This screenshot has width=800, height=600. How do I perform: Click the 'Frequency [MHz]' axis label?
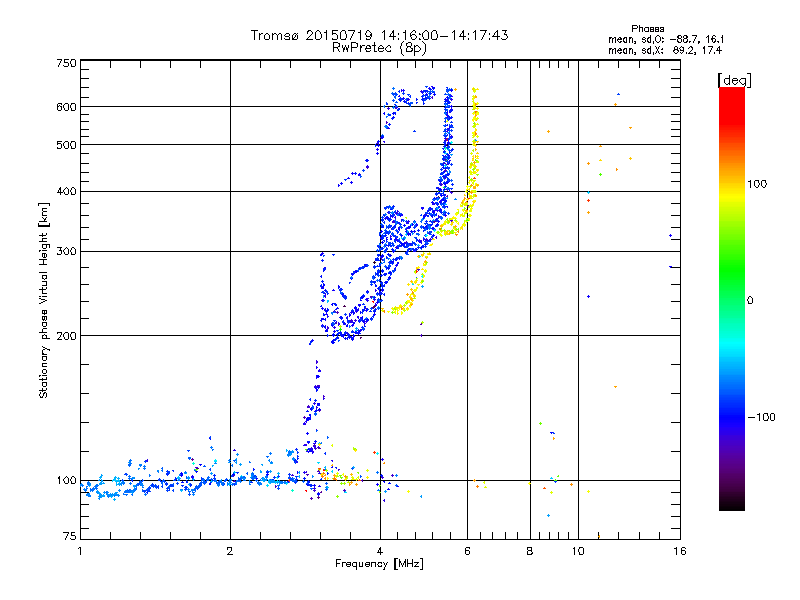[x=379, y=564]
